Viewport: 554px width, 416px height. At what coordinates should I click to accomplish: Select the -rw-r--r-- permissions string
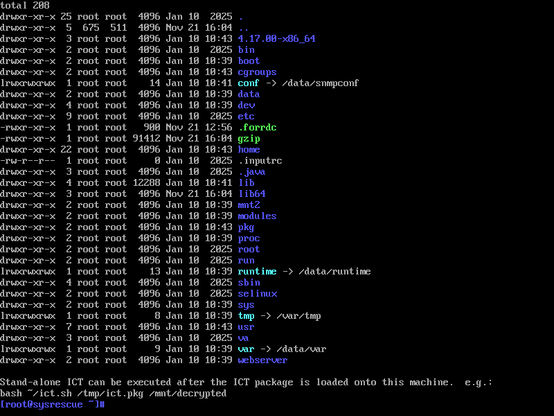(28, 161)
